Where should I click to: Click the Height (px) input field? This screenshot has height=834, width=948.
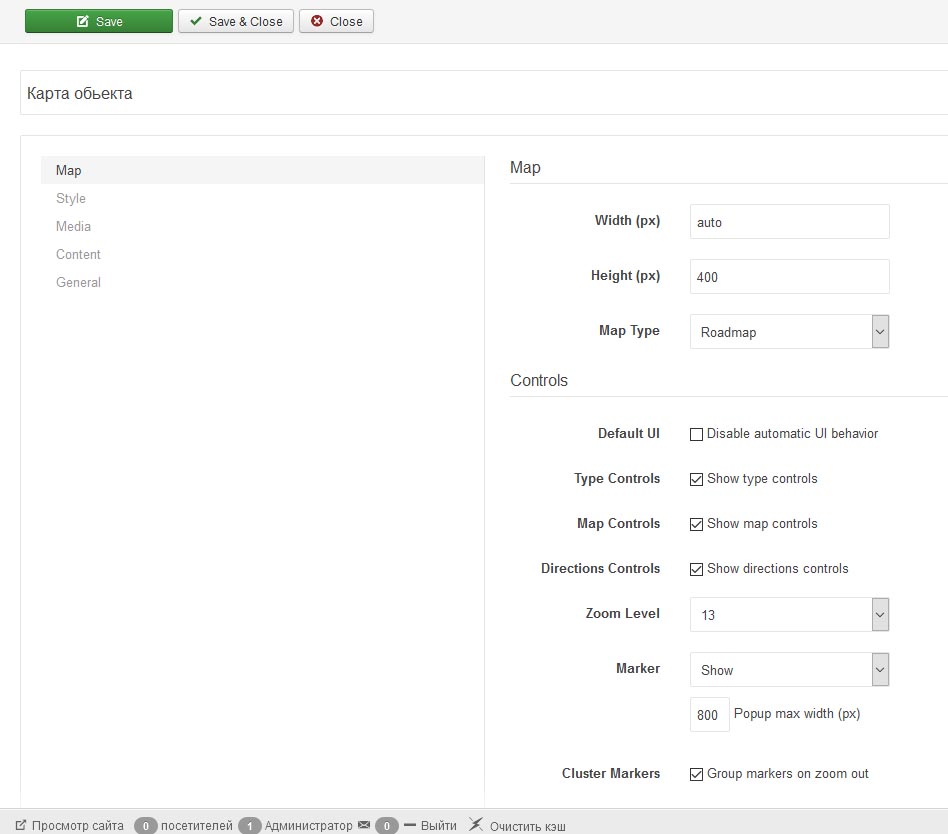(789, 277)
